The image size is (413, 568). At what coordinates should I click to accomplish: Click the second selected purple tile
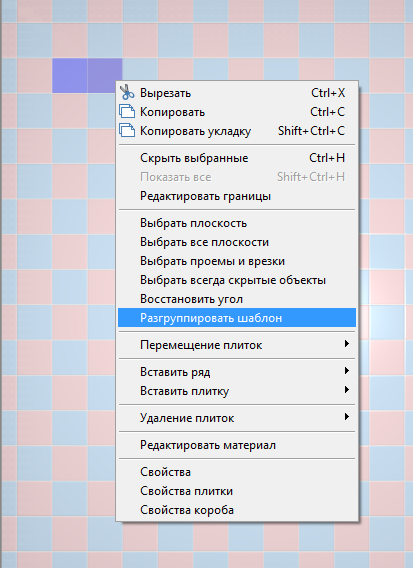[103, 74]
